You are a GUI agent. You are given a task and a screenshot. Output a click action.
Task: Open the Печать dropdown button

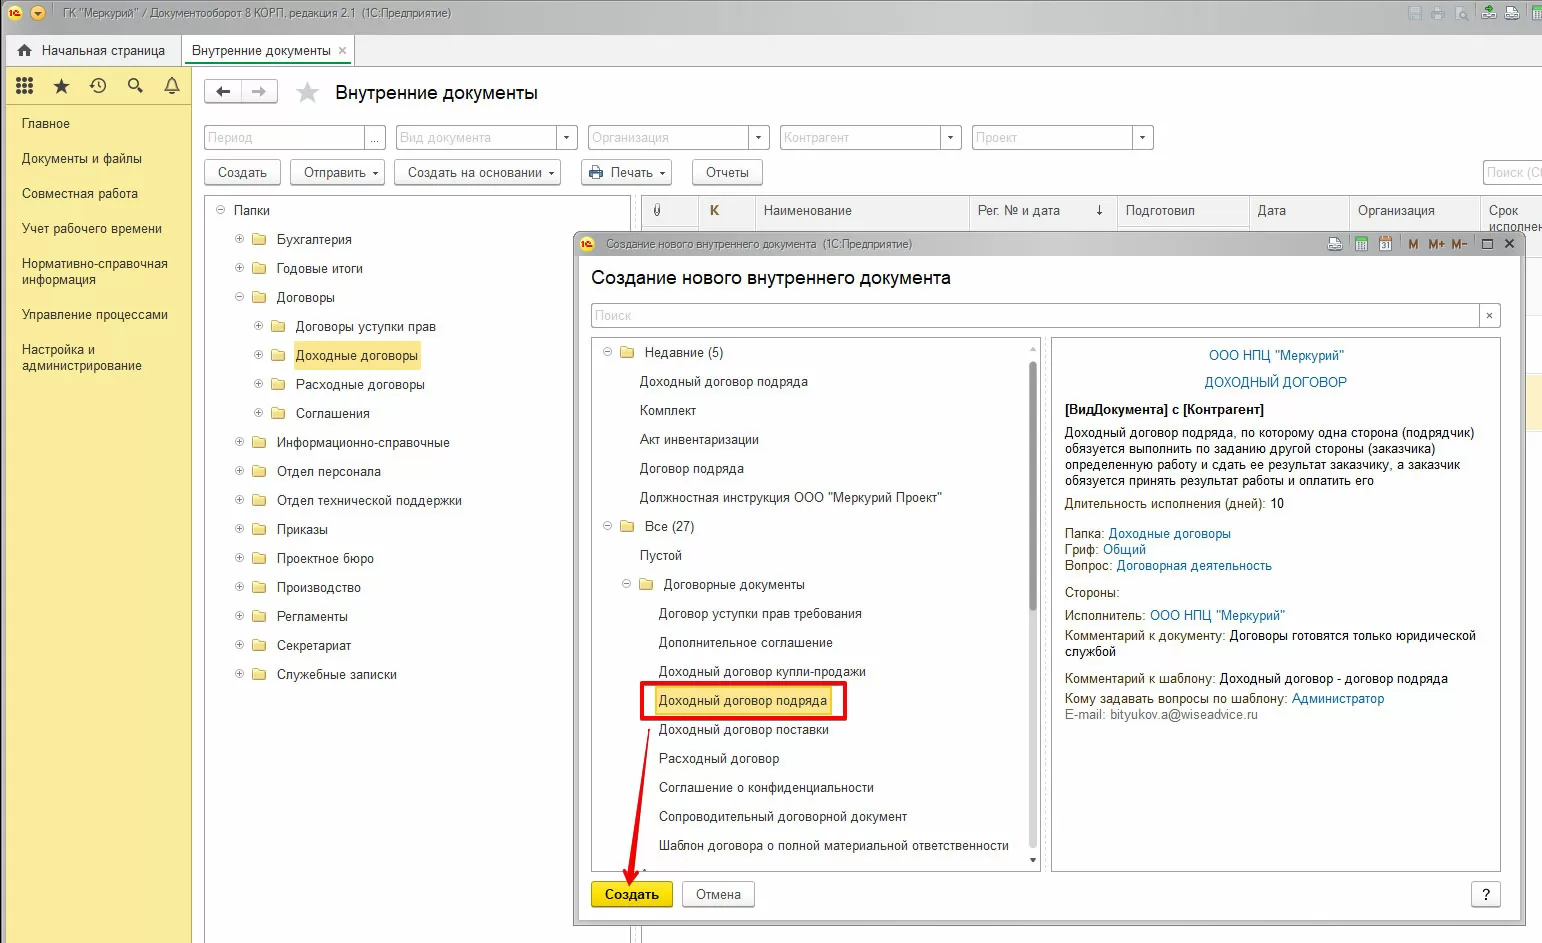625,173
